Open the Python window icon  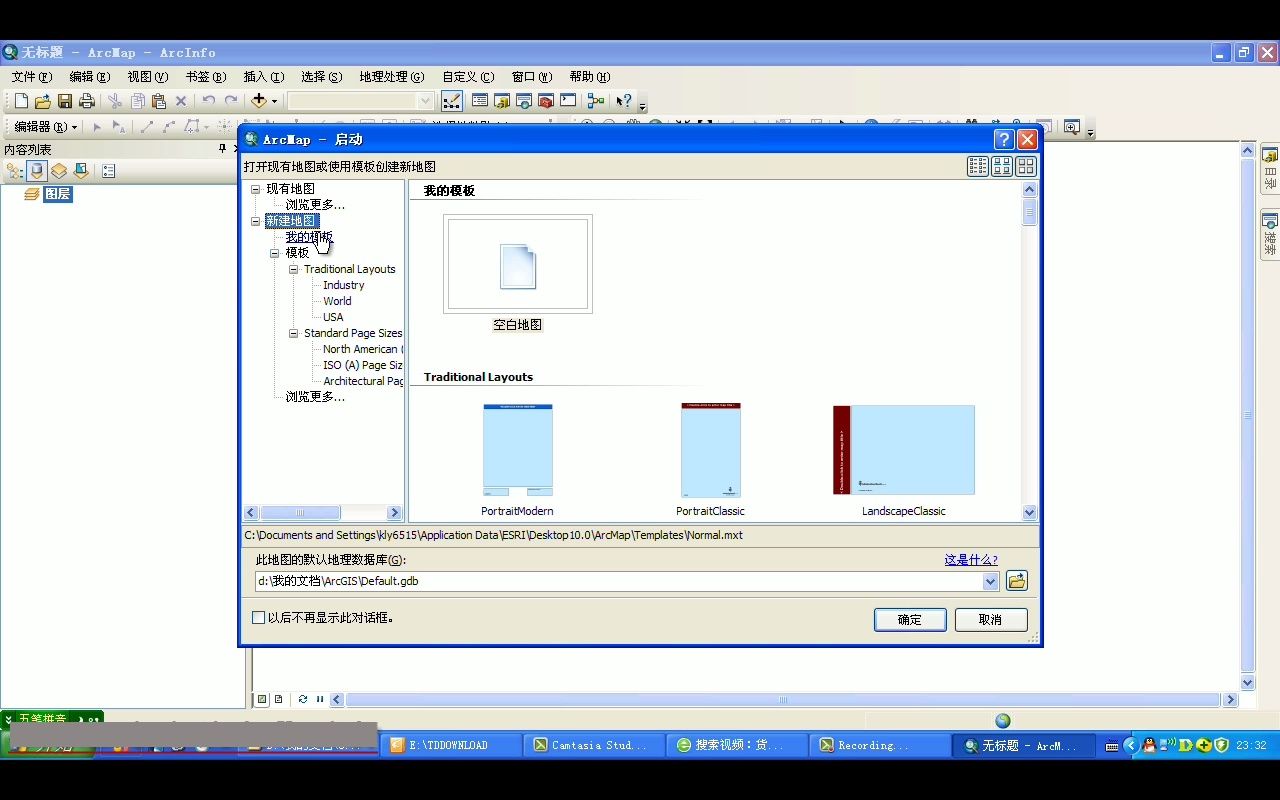click(x=568, y=101)
